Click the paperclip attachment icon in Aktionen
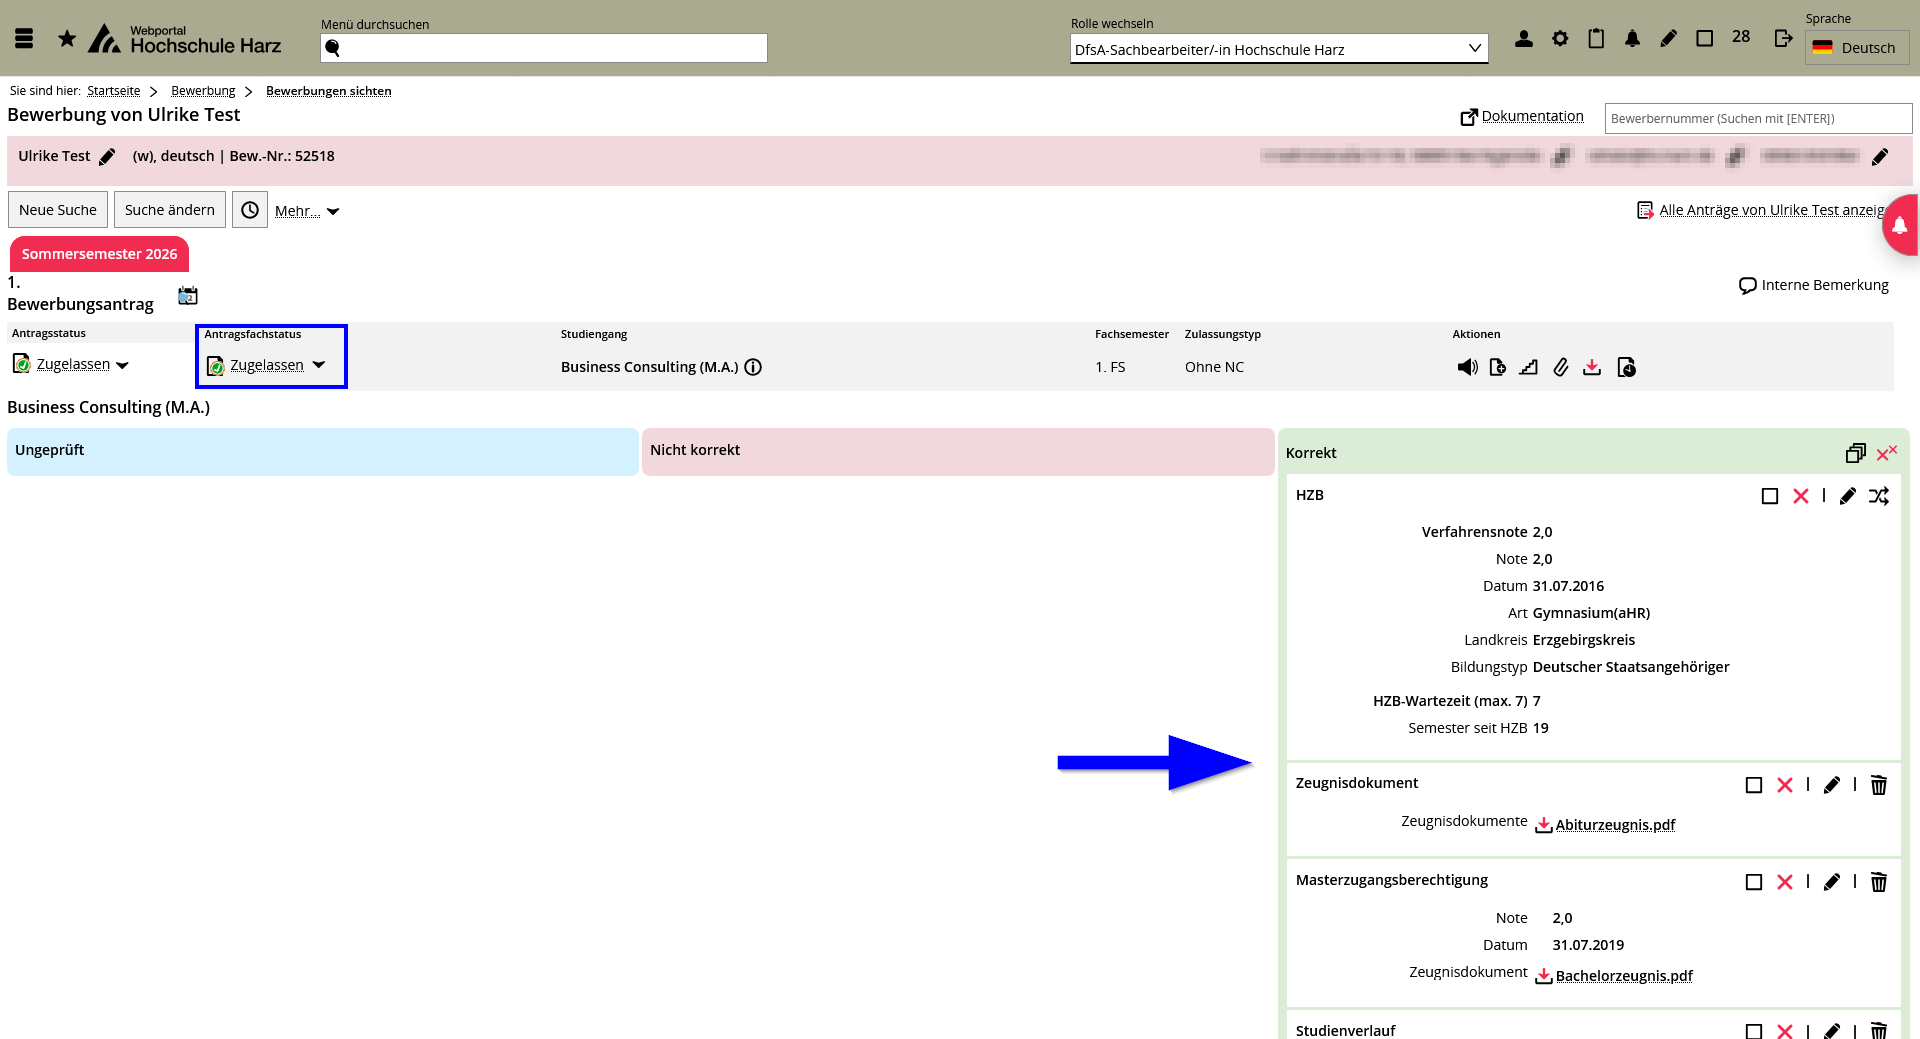This screenshot has width=1920, height=1039. [1560, 367]
